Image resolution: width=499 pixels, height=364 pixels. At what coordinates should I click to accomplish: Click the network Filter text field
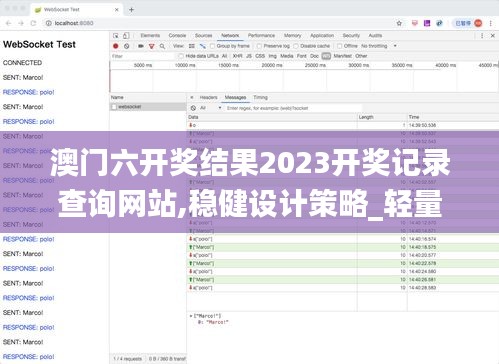(142, 56)
